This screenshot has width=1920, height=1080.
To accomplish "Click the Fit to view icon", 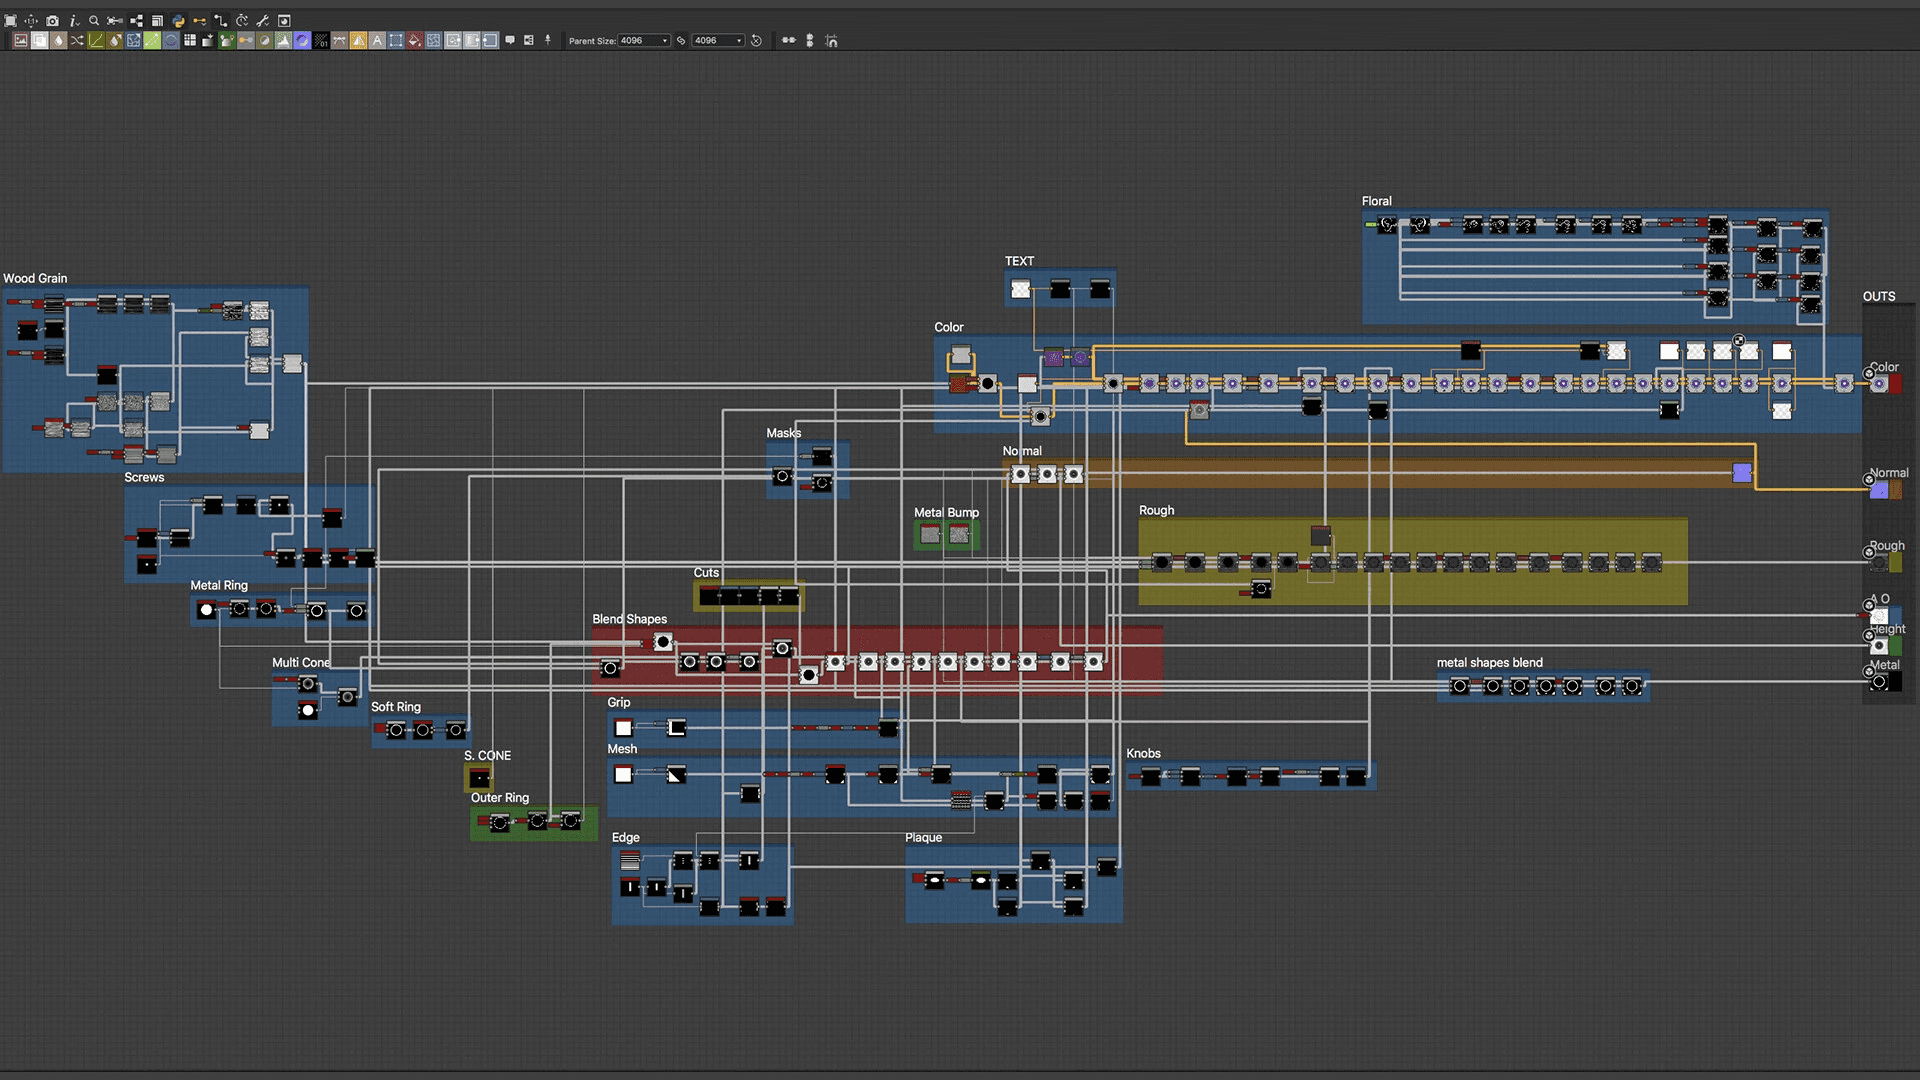I will tap(10, 20).
